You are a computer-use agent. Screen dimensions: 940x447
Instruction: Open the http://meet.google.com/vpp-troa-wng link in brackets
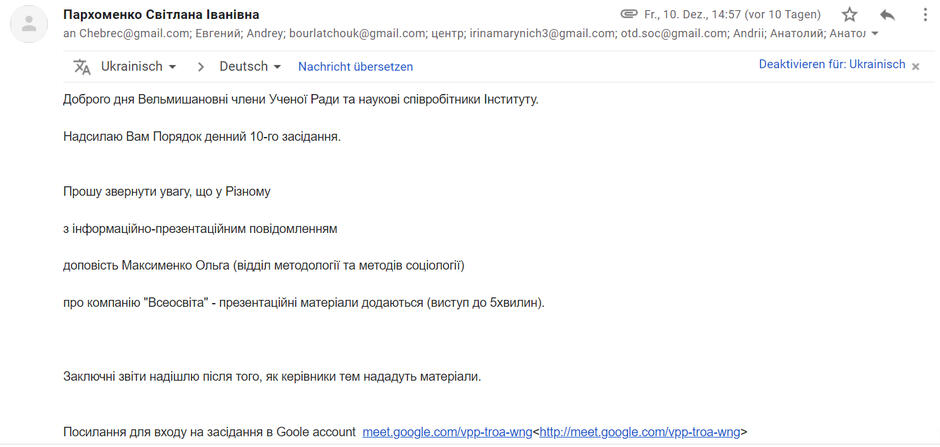pyautogui.click(x=640, y=431)
